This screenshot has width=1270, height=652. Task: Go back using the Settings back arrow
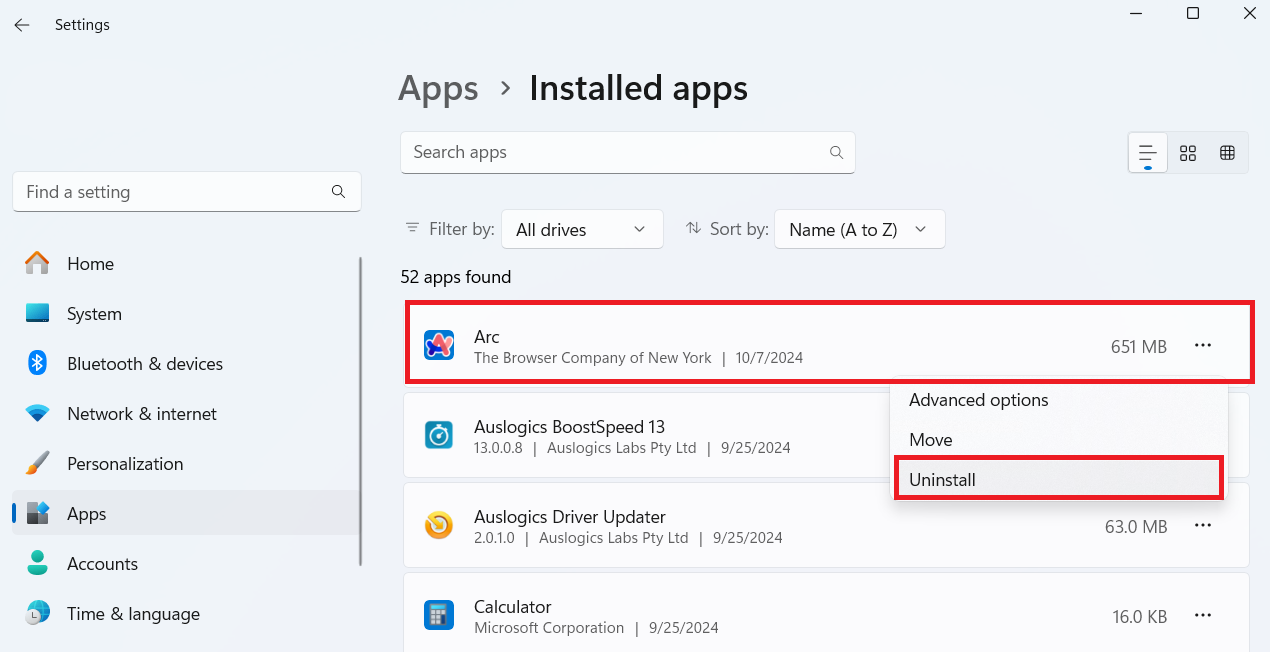(22, 25)
